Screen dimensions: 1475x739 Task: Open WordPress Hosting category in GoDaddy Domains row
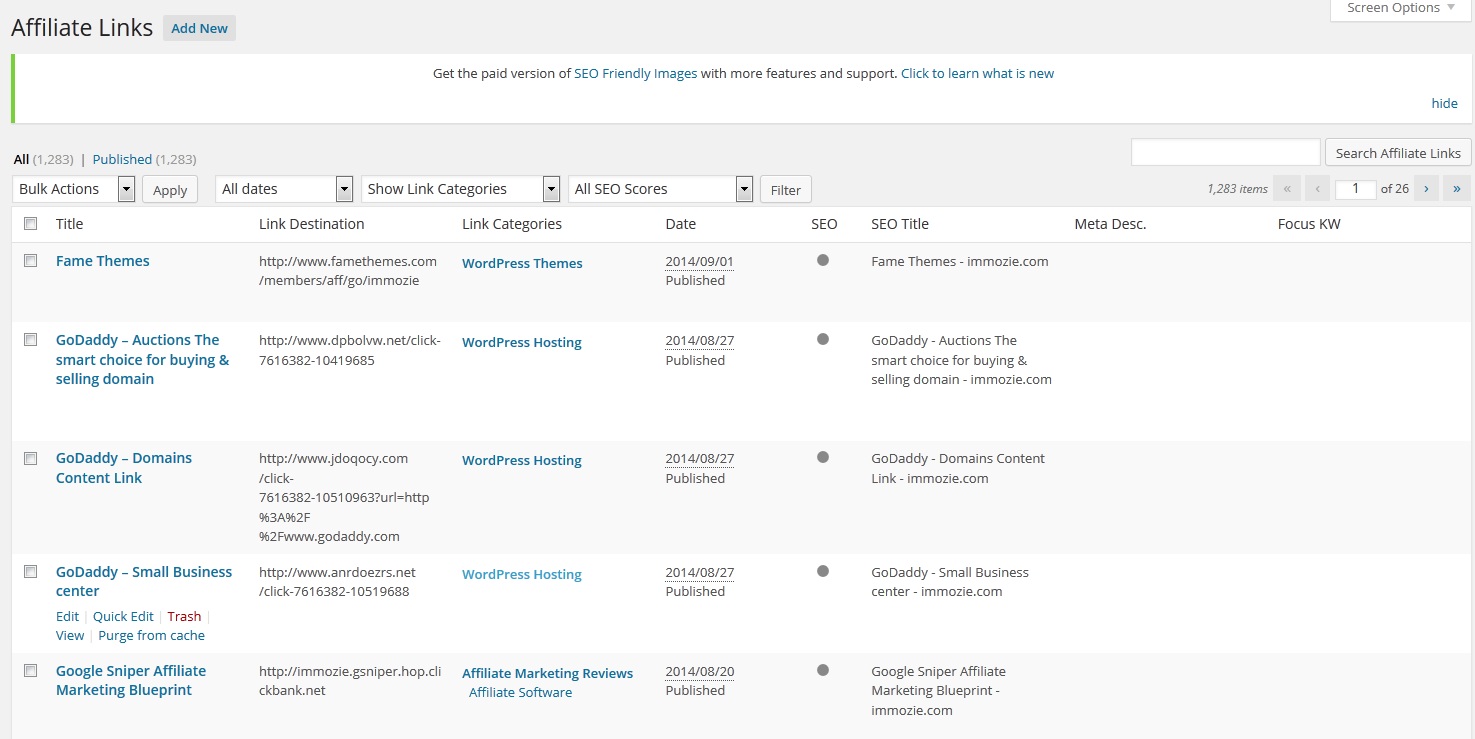tap(522, 460)
